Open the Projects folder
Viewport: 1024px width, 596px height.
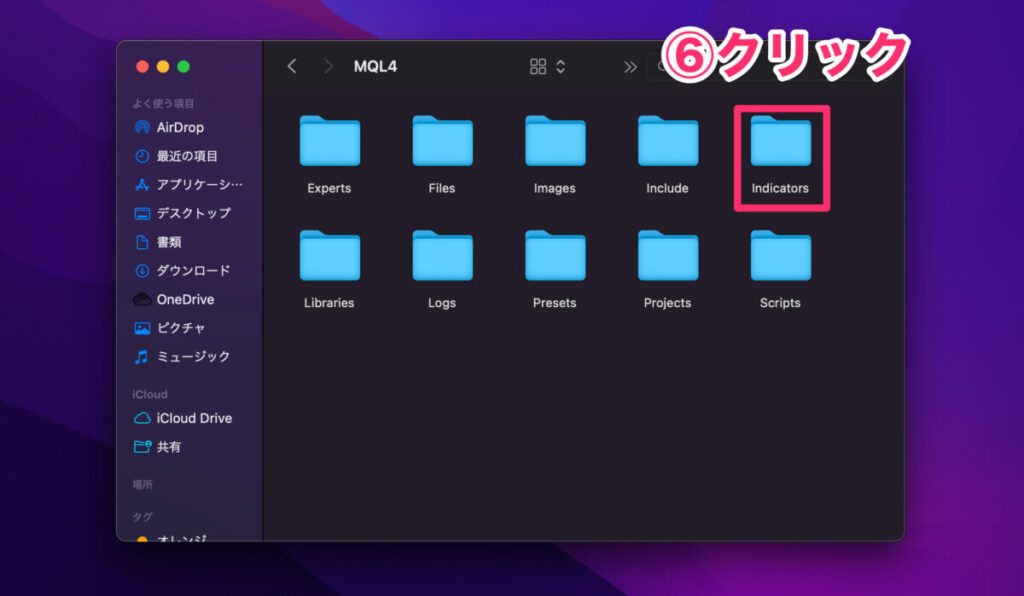tap(667, 256)
